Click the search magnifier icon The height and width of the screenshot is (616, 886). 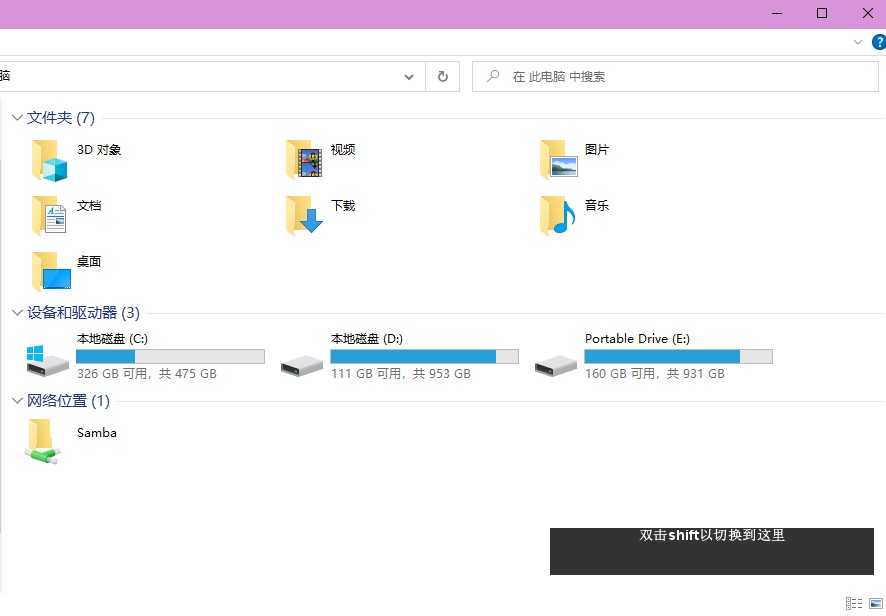point(493,76)
